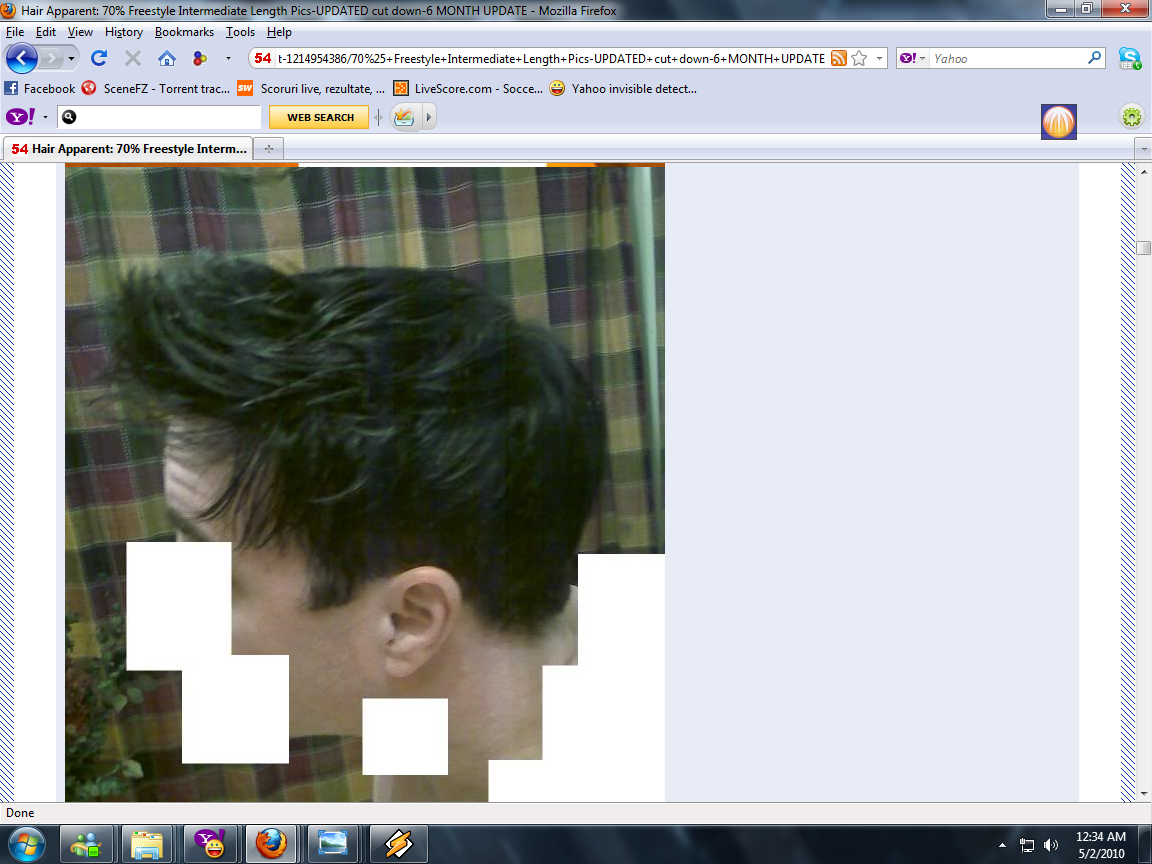This screenshot has width=1152, height=864.
Task: Click the Skype icon in the toolbar
Action: [1129, 58]
